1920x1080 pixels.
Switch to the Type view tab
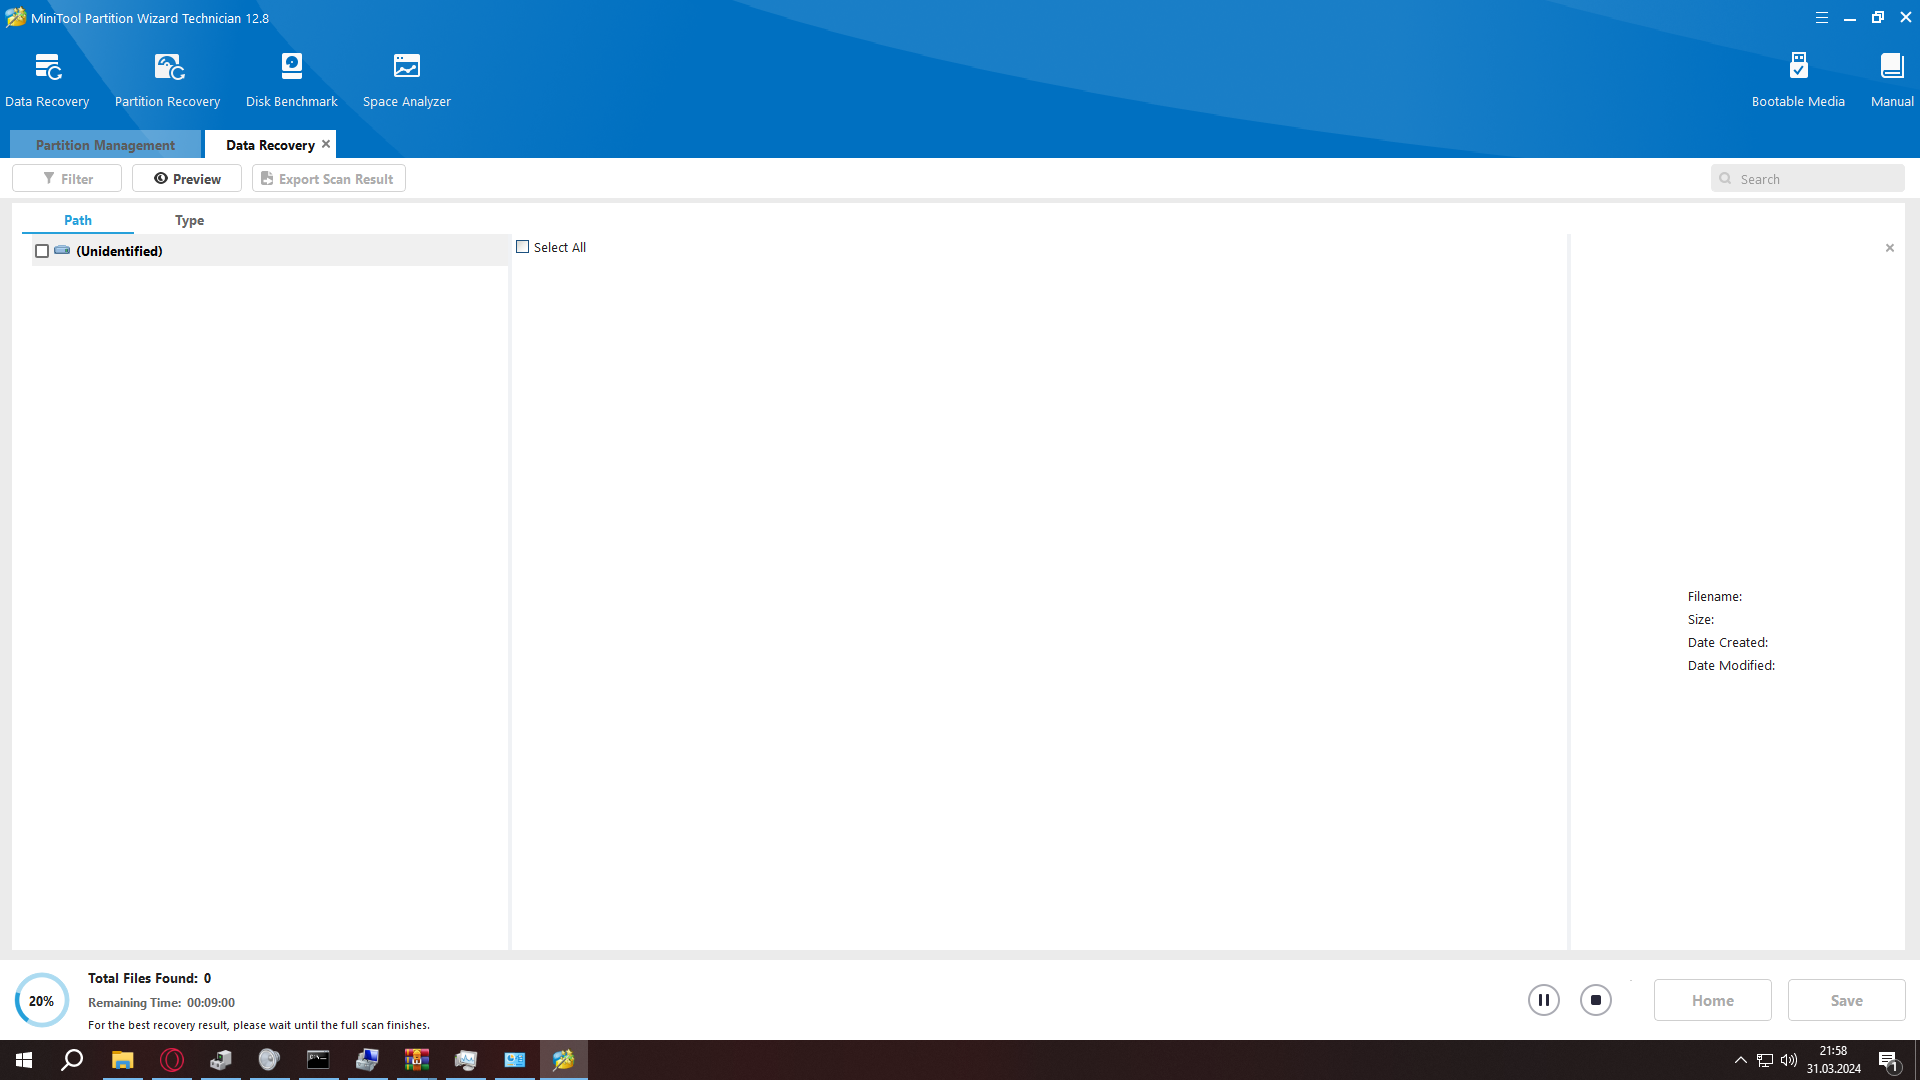189,220
